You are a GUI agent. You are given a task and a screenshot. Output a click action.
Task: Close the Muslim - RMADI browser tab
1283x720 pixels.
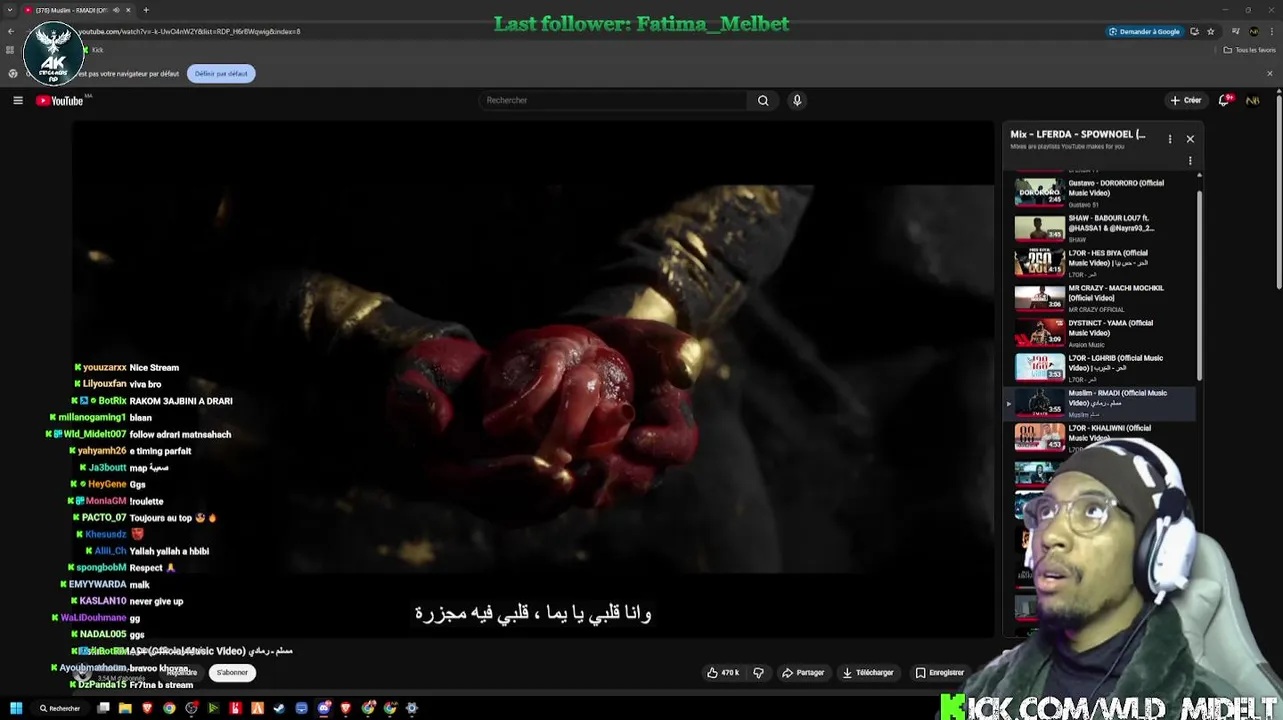point(128,10)
